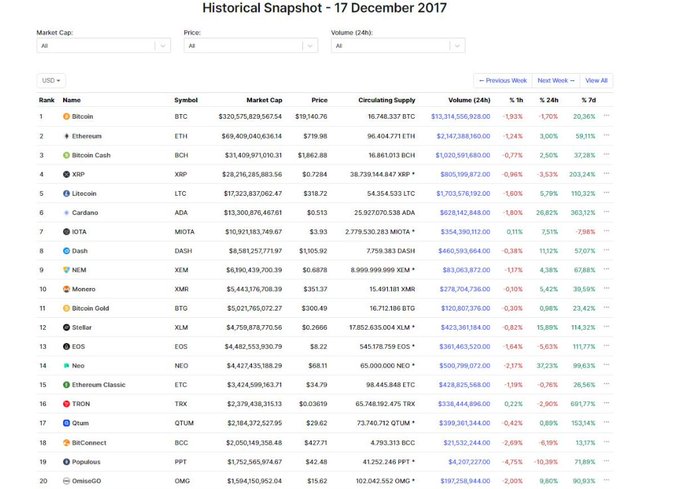Open the Cardano name link

[85, 213]
